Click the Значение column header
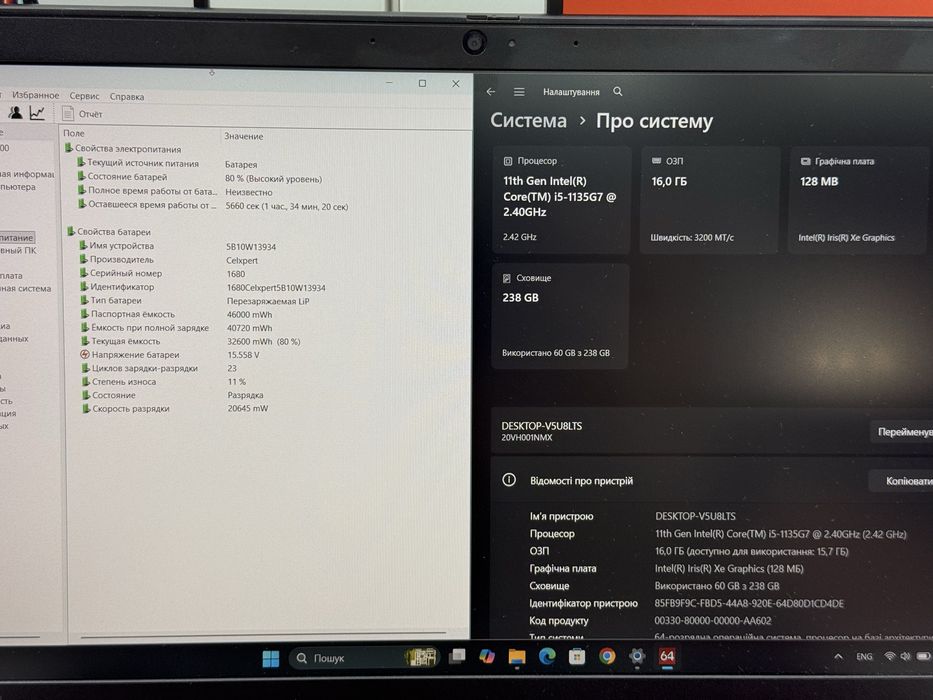Viewport: 933px width, 700px height. (x=243, y=136)
